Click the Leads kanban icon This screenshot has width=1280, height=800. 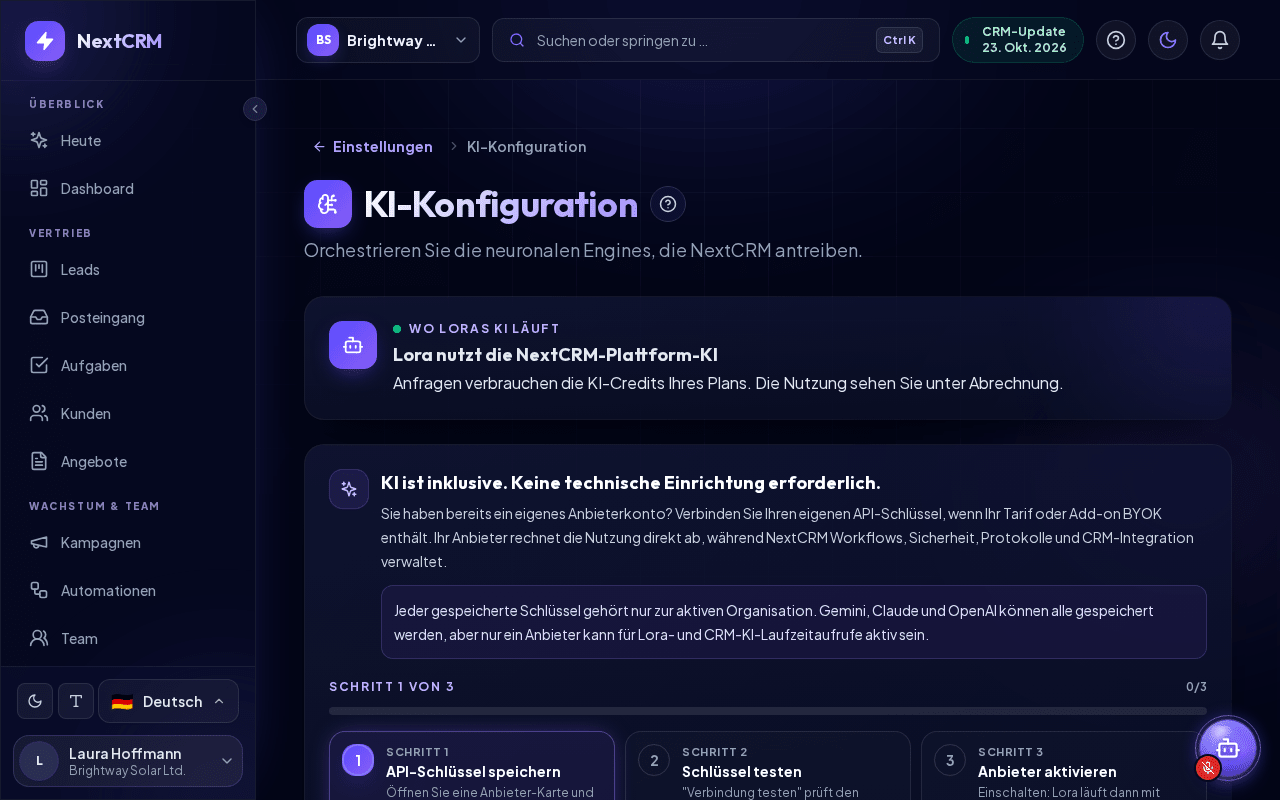click(x=39, y=269)
